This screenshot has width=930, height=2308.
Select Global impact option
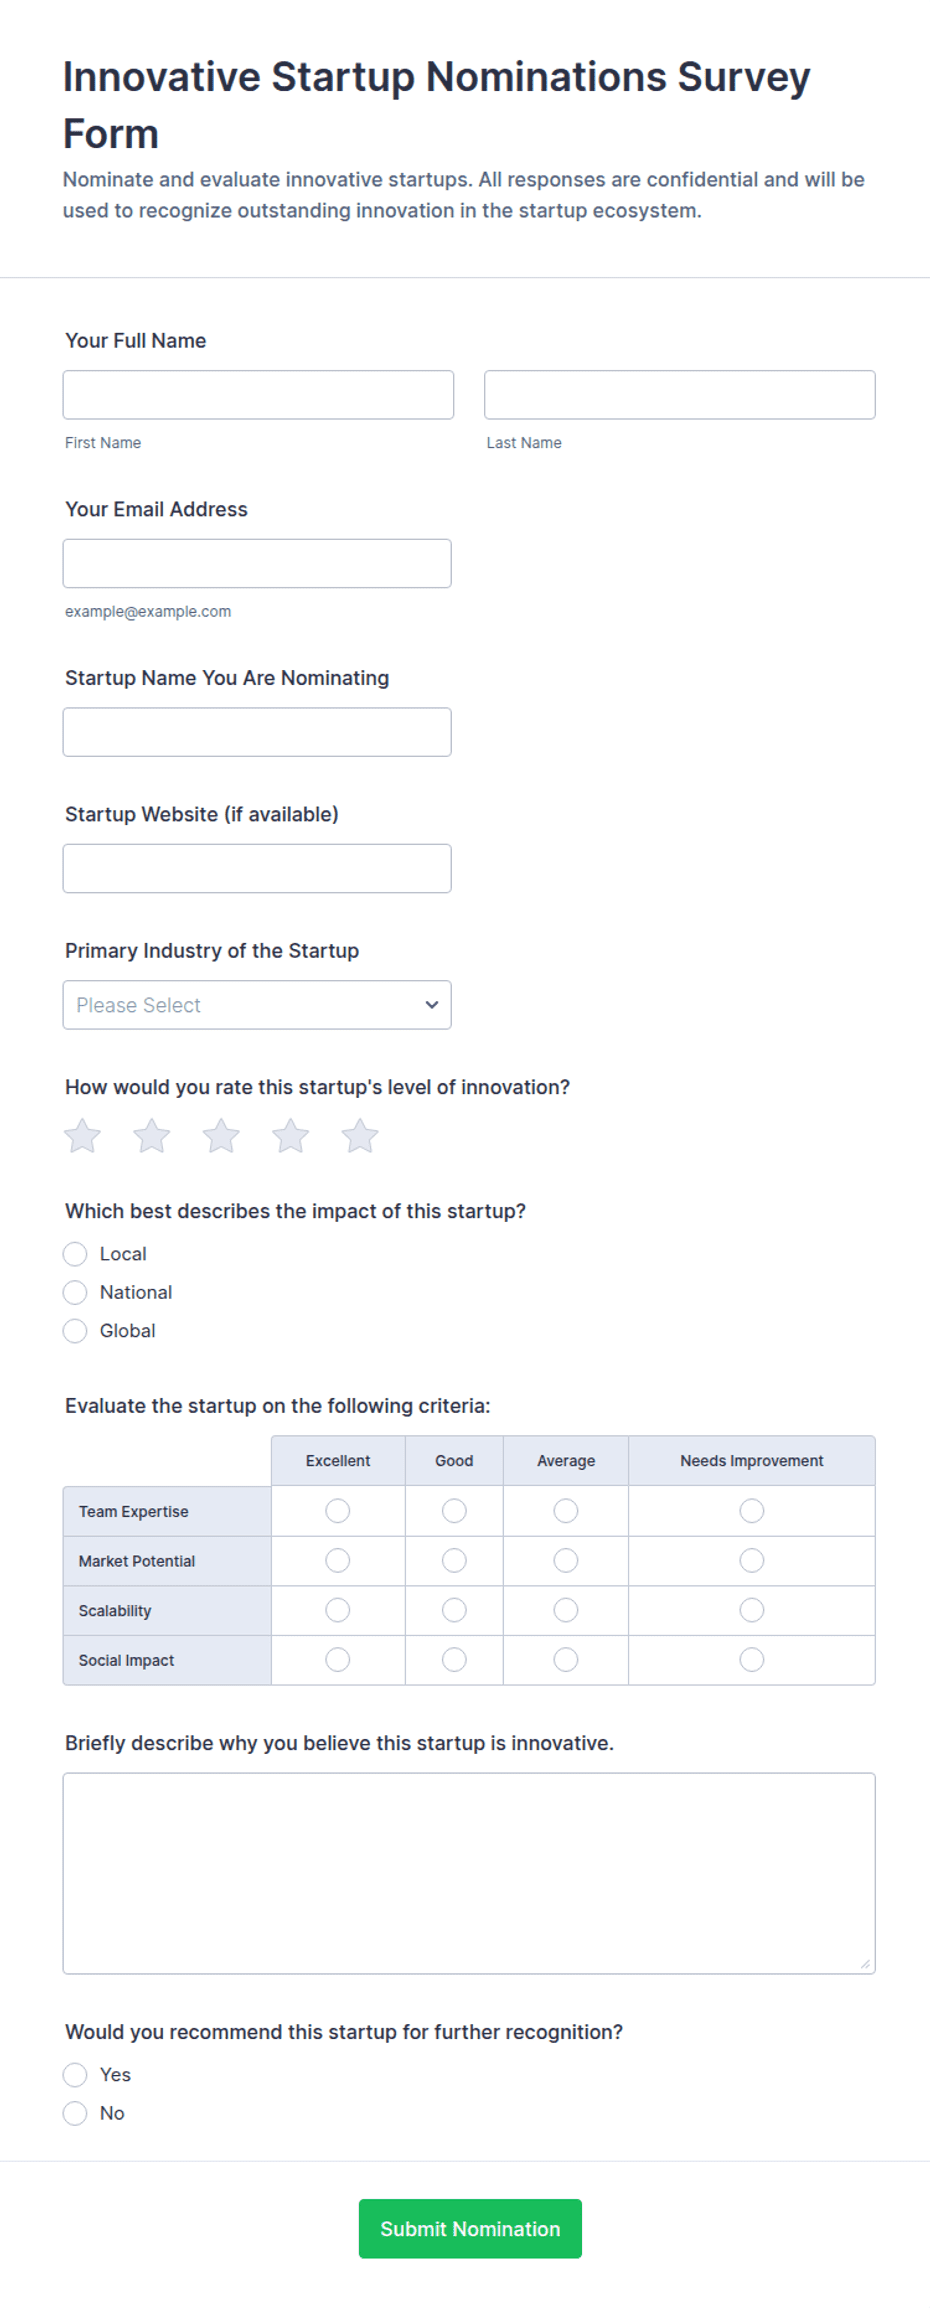click(x=75, y=1331)
